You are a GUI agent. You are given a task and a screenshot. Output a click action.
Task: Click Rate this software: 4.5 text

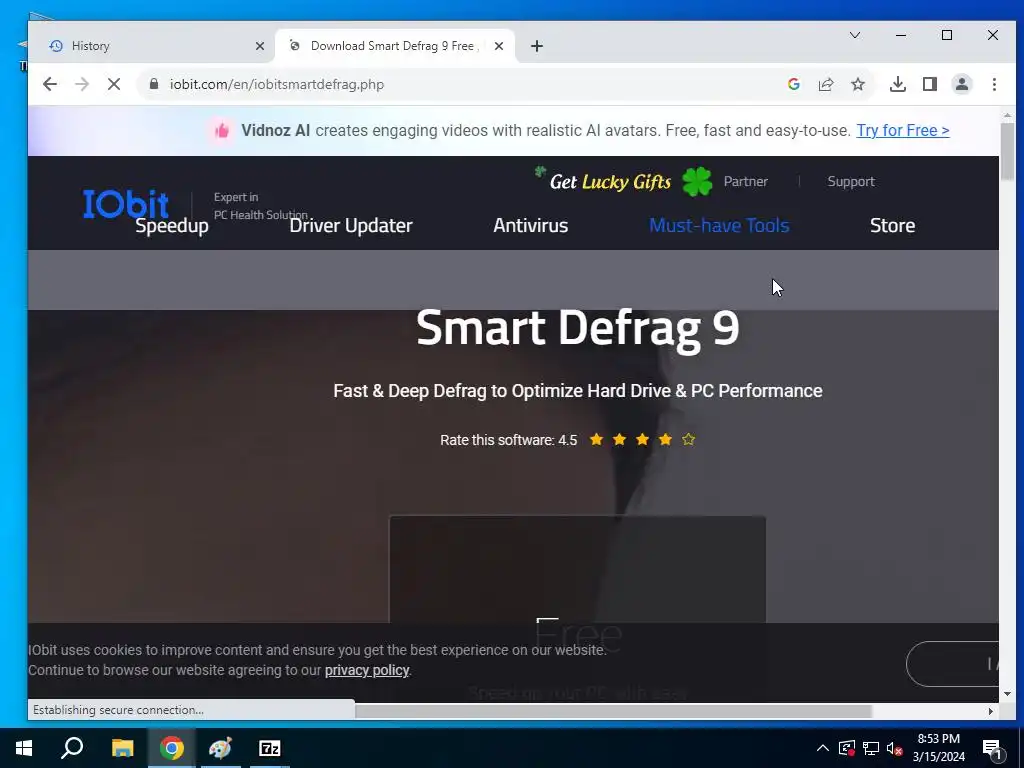[x=508, y=440]
